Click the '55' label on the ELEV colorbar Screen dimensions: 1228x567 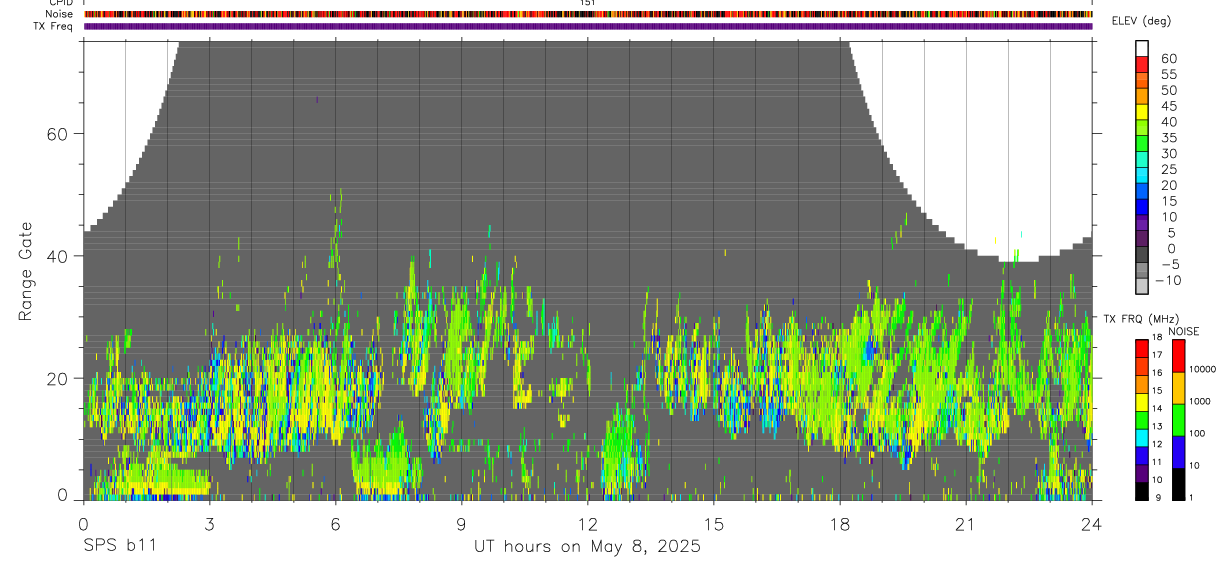[x=1168, y=75]
